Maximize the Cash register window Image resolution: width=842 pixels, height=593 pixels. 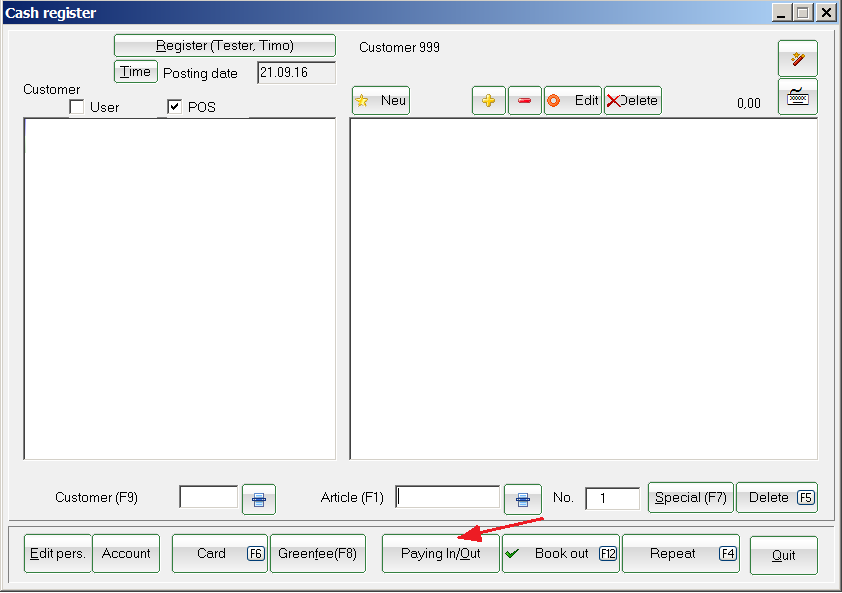click(x=803, y=12)
